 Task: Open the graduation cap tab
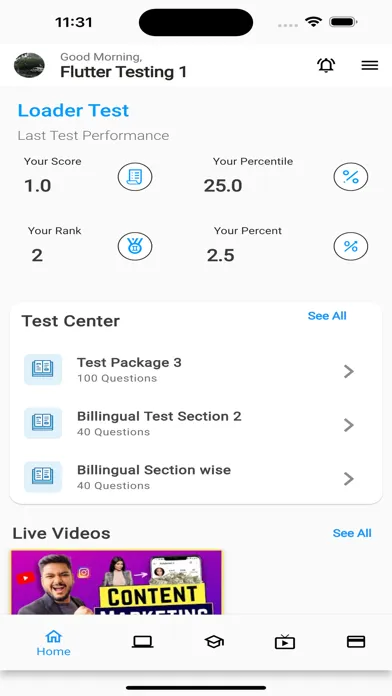[x=214, y=642]
